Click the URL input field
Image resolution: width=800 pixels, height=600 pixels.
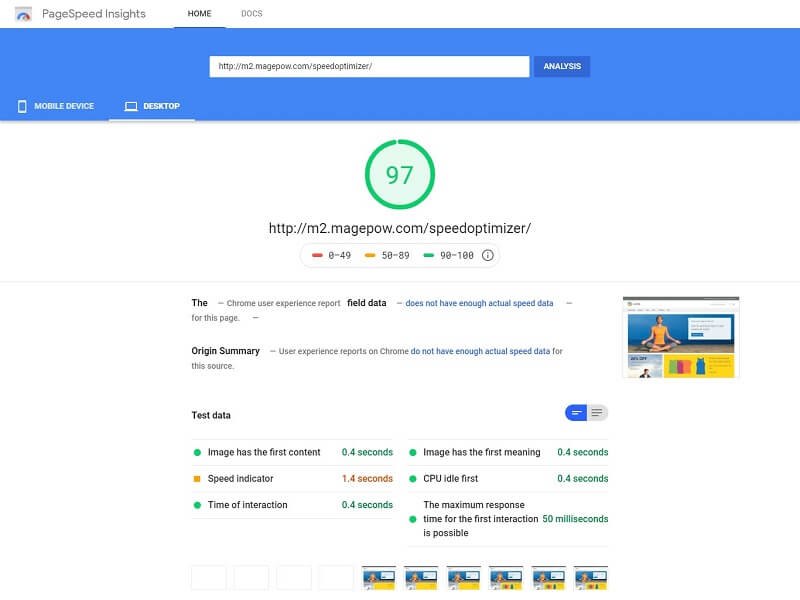(x=369, y=66)
